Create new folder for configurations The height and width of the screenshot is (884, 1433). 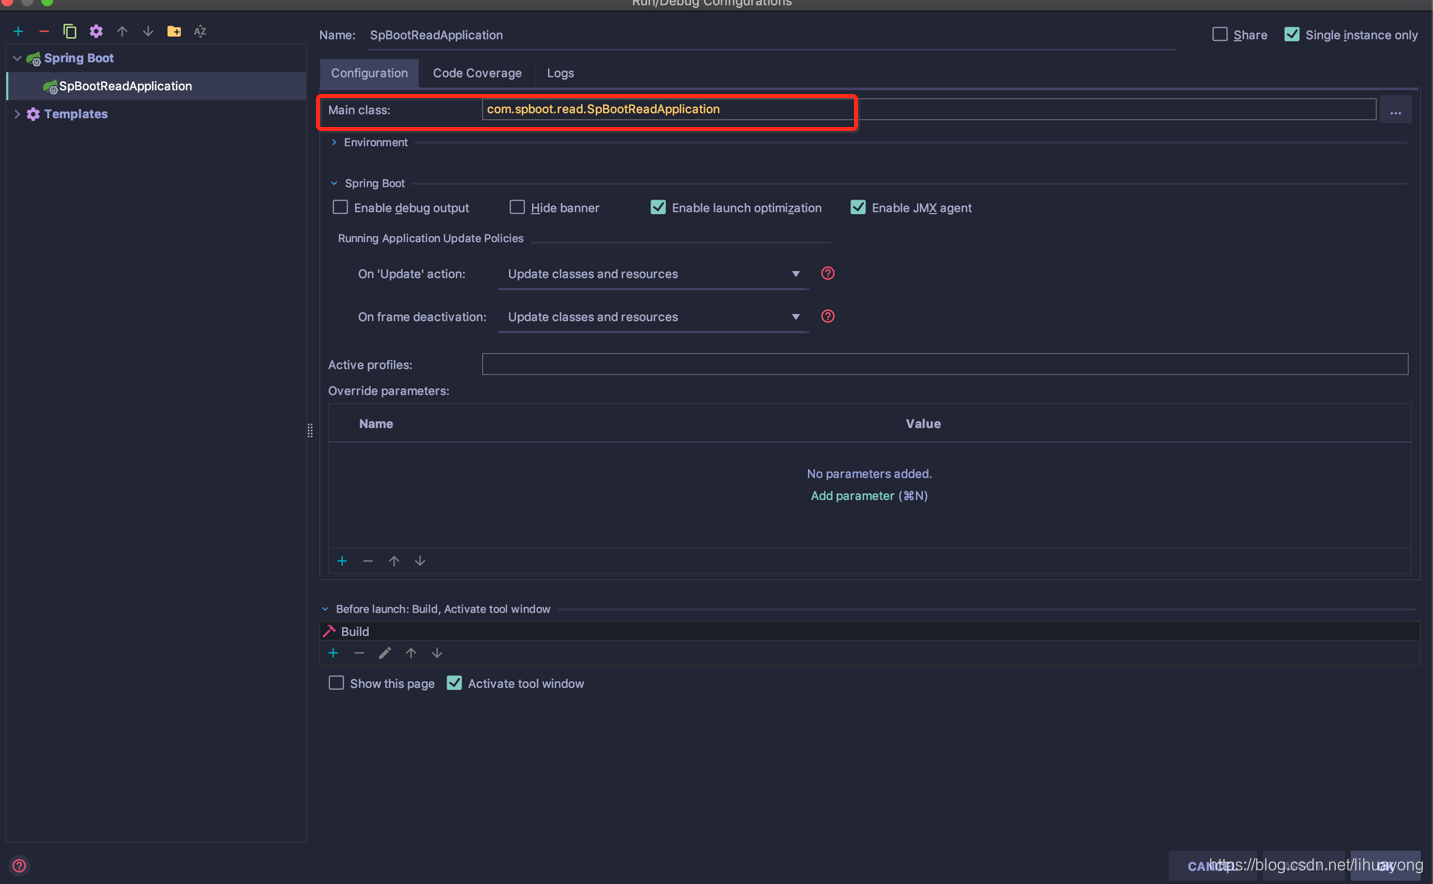[174, 31]
